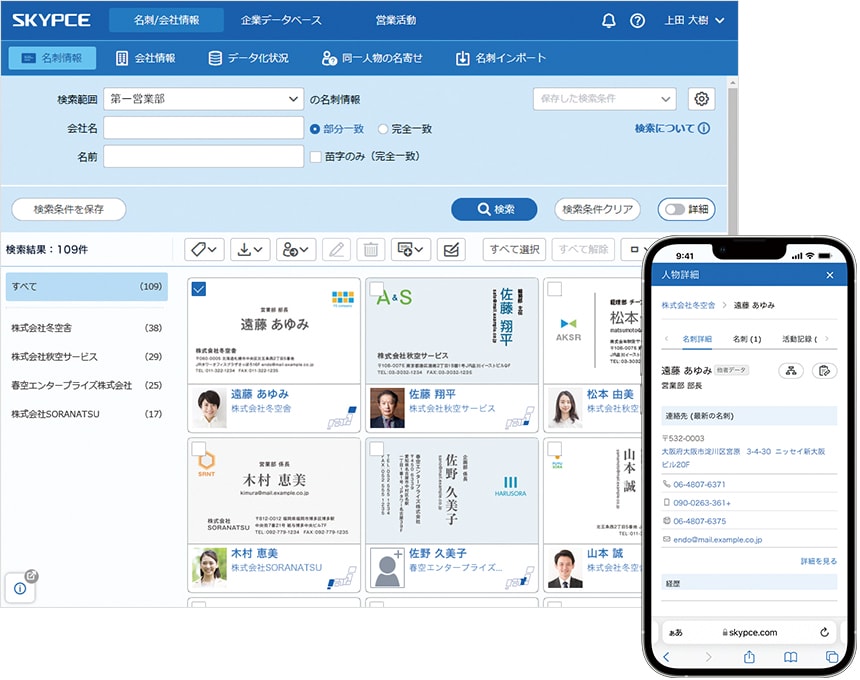Open the add-card dropdown in toolbar
This screenshot has width=860, height=680.
click(x=411, y=250)
